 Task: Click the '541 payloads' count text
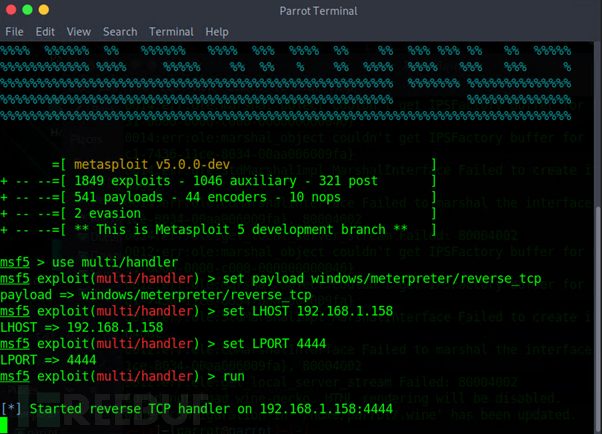(118, 197)
